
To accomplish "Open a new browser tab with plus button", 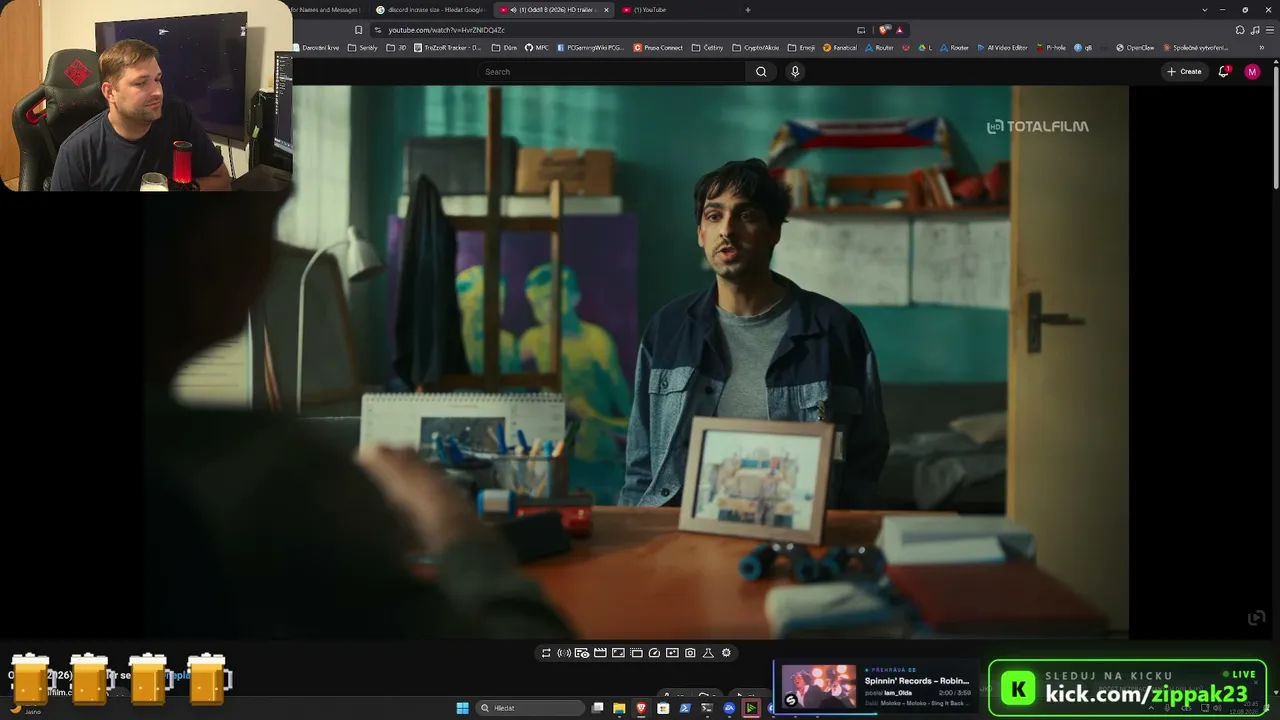I will pos(748,10).
